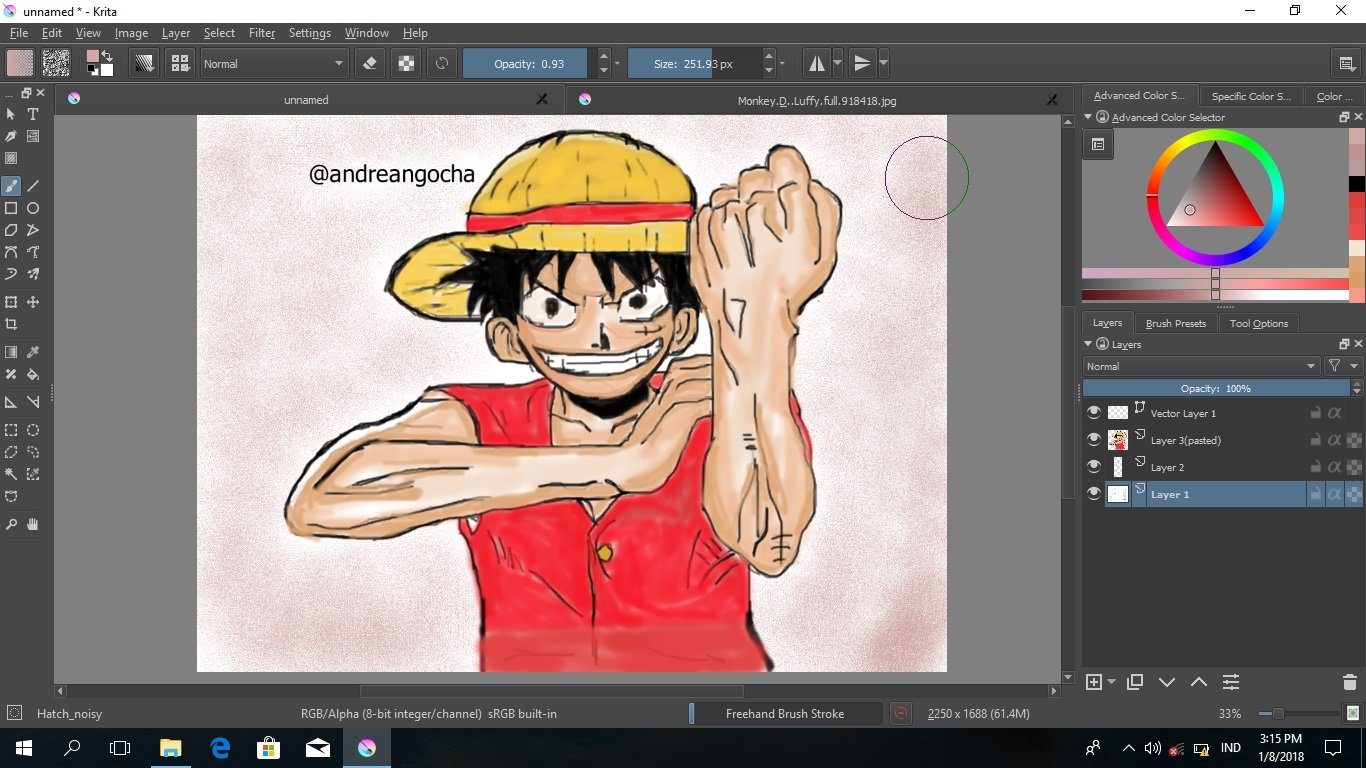
Task: Toggle preserve alpha in toolbar
Action: (406, 63)
